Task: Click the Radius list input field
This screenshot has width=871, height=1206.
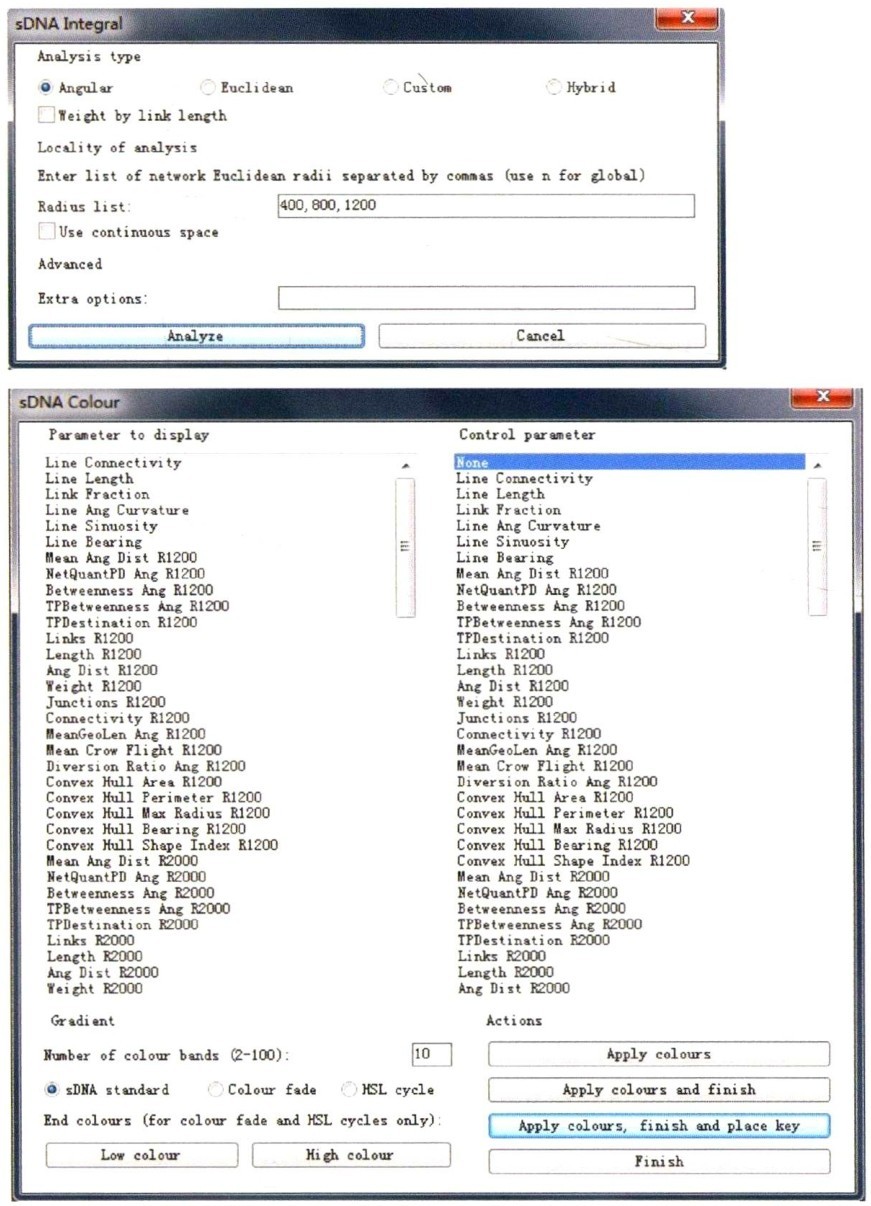Action: coord(486,205)
